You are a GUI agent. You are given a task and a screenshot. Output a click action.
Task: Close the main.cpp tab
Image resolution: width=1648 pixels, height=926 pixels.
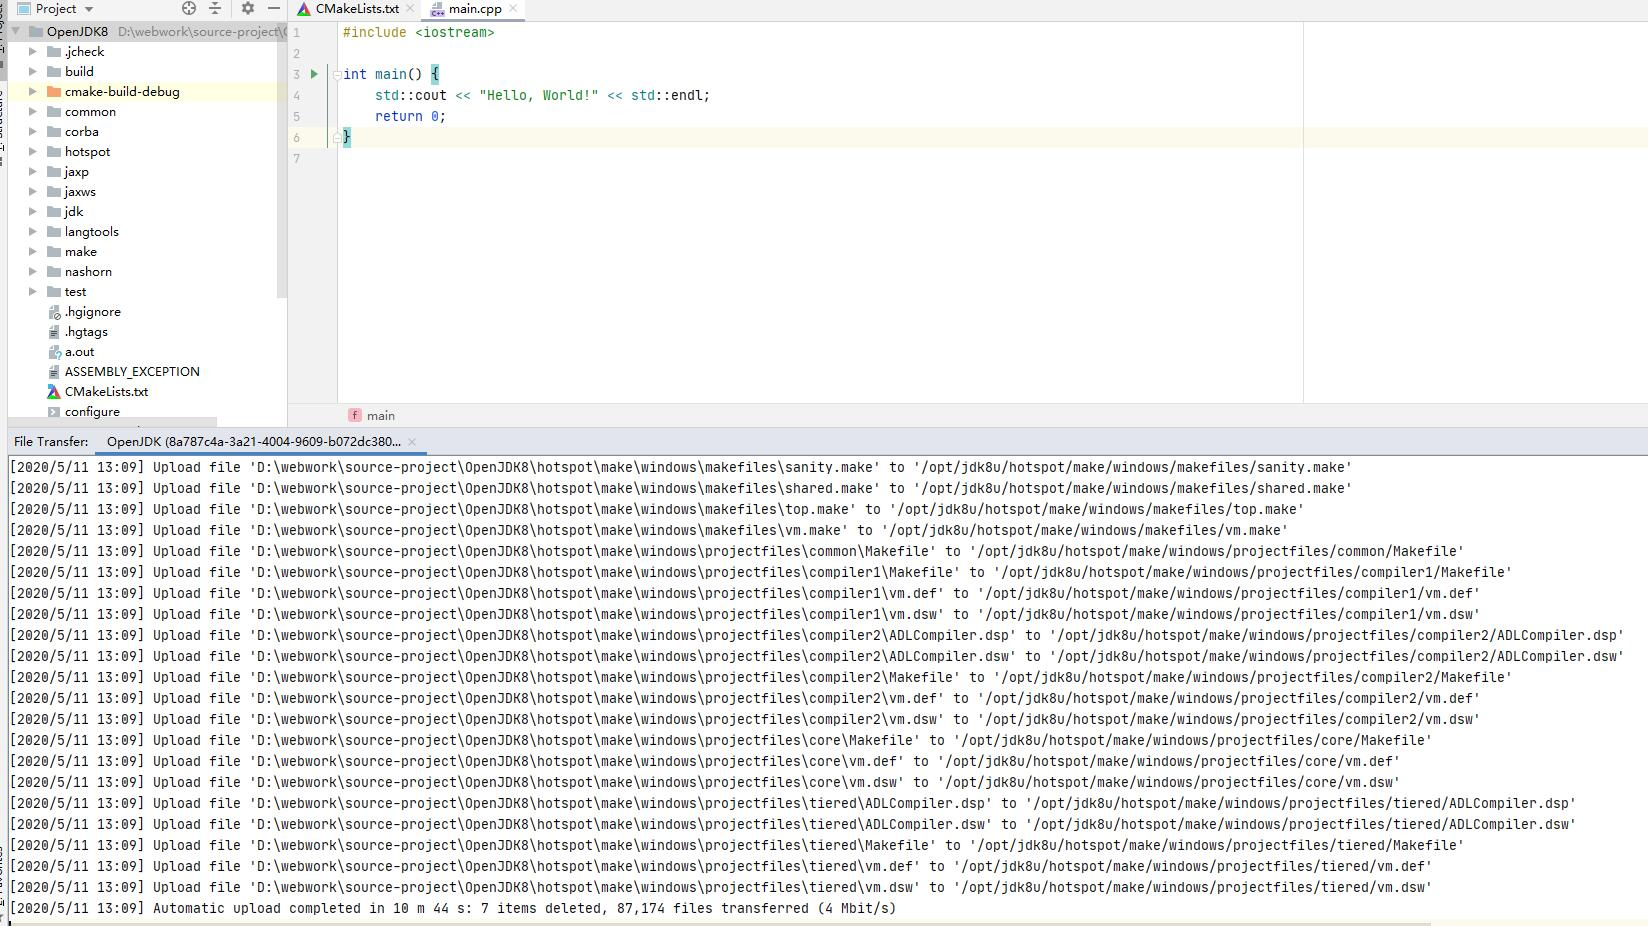click(x=513, y=8)
